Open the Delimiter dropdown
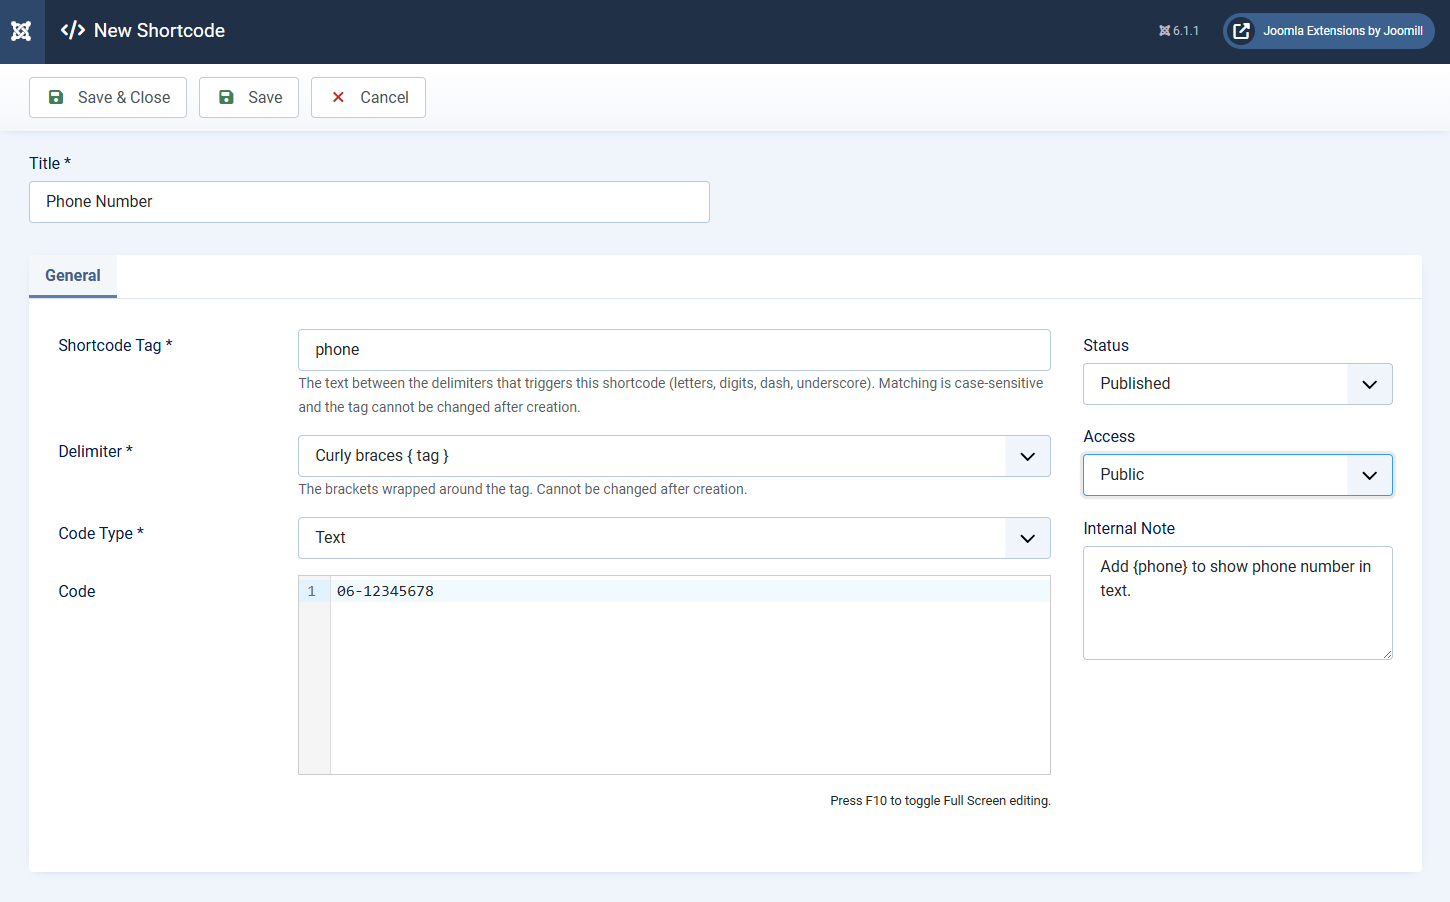 (x=674, y=456)
